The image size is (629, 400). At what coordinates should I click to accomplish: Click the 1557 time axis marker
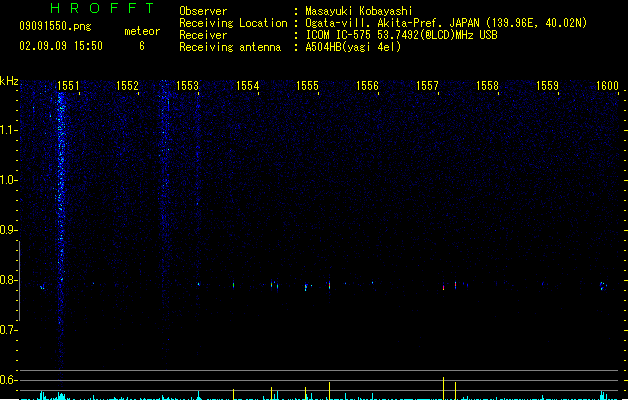click(x=427, y=86)
